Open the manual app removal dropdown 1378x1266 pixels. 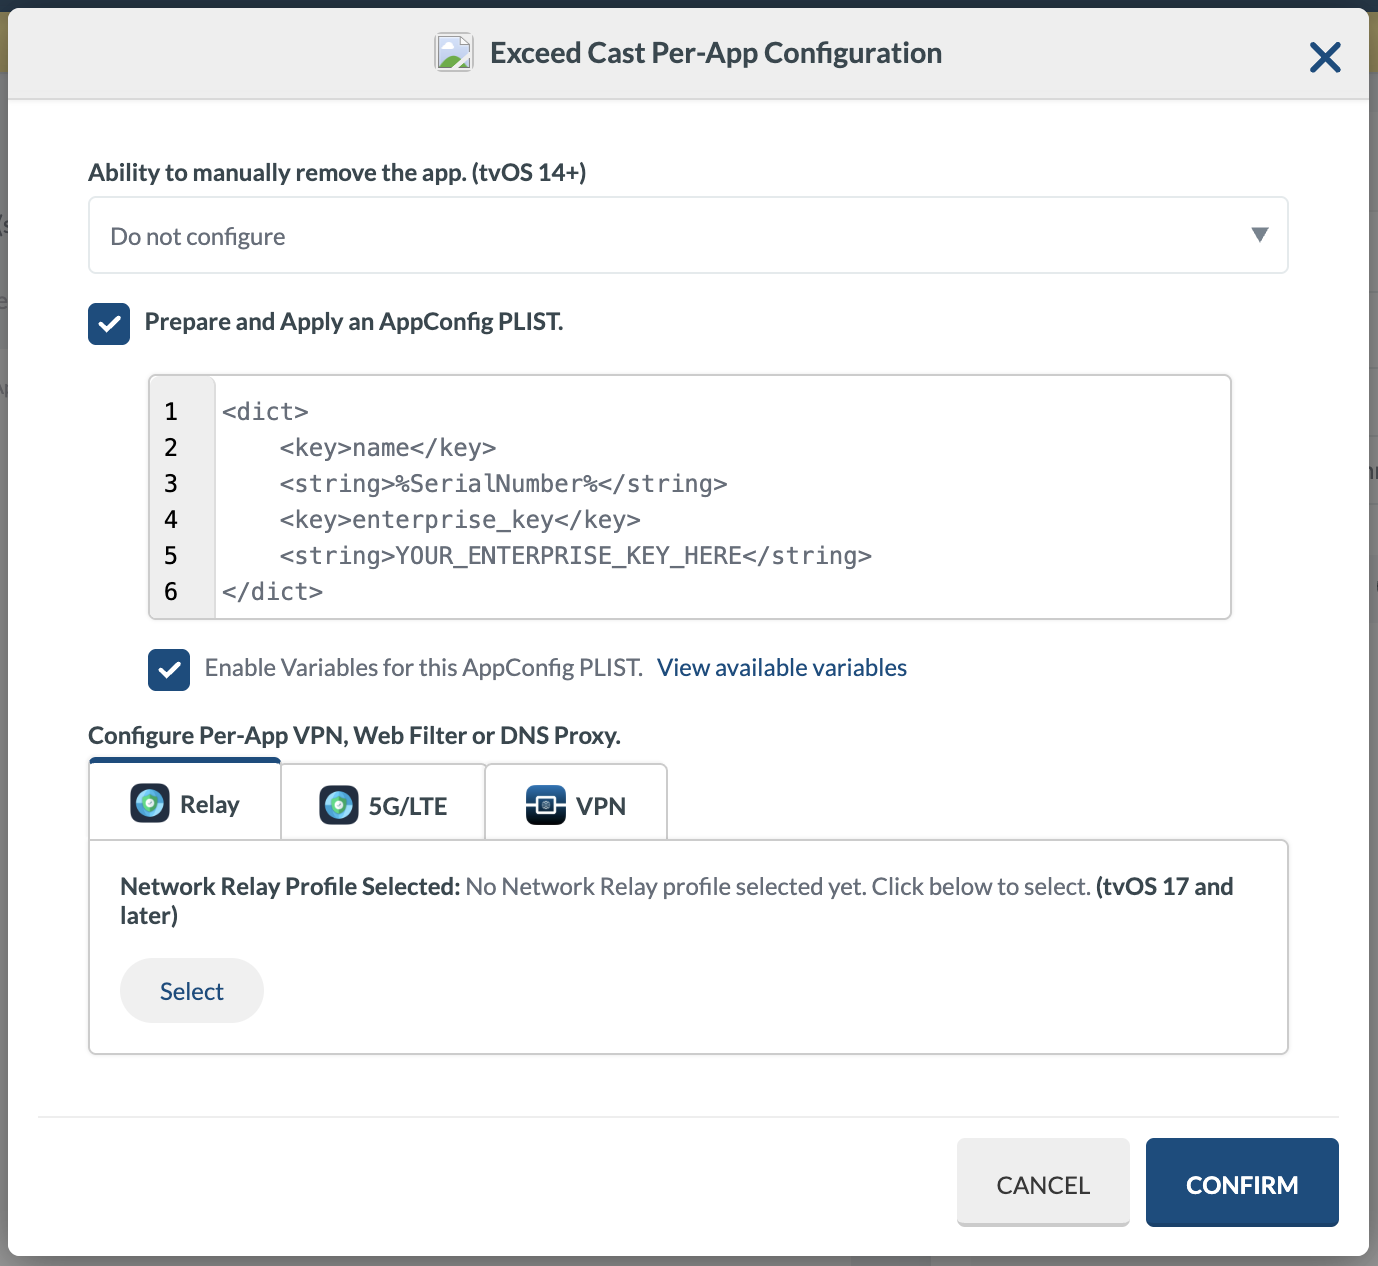coord(688,235)
